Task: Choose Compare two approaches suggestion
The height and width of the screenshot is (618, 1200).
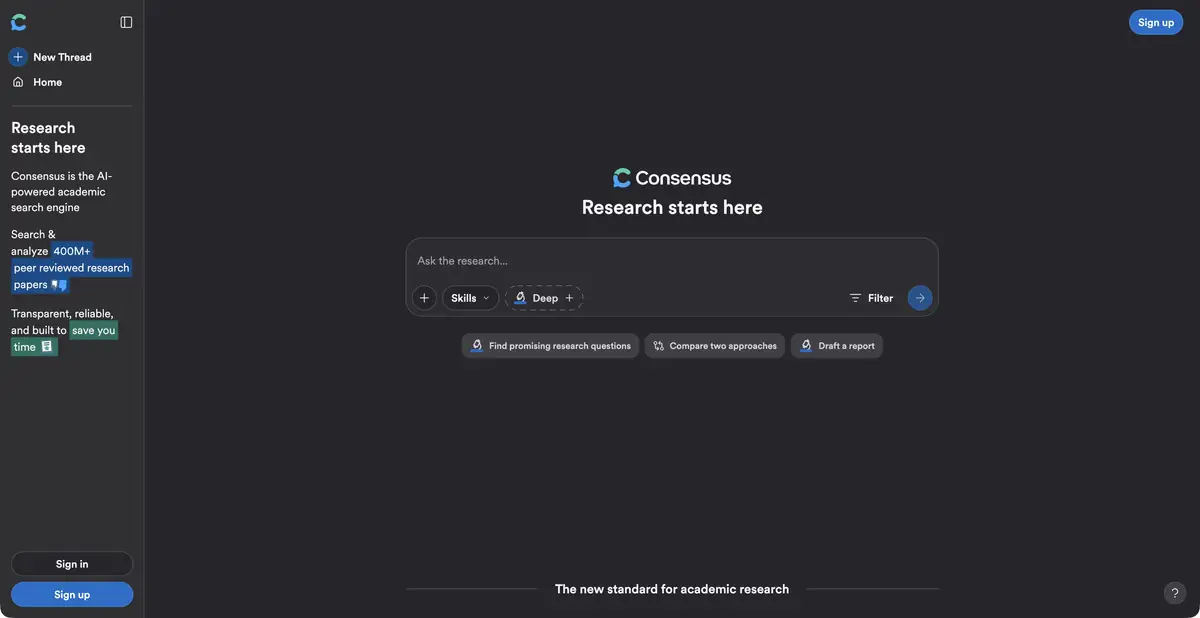Action: tap(714, 346)
